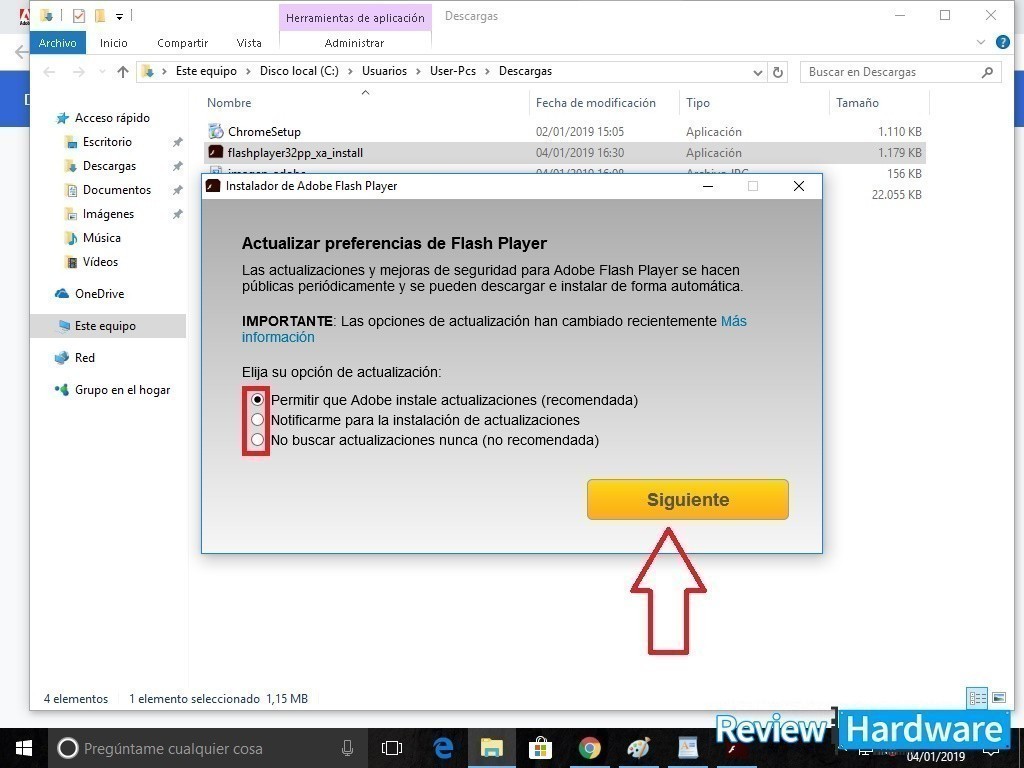Refresh the Descargas folder view
This screenshot has width=1024, height=768.
click(x=778, y=72)
